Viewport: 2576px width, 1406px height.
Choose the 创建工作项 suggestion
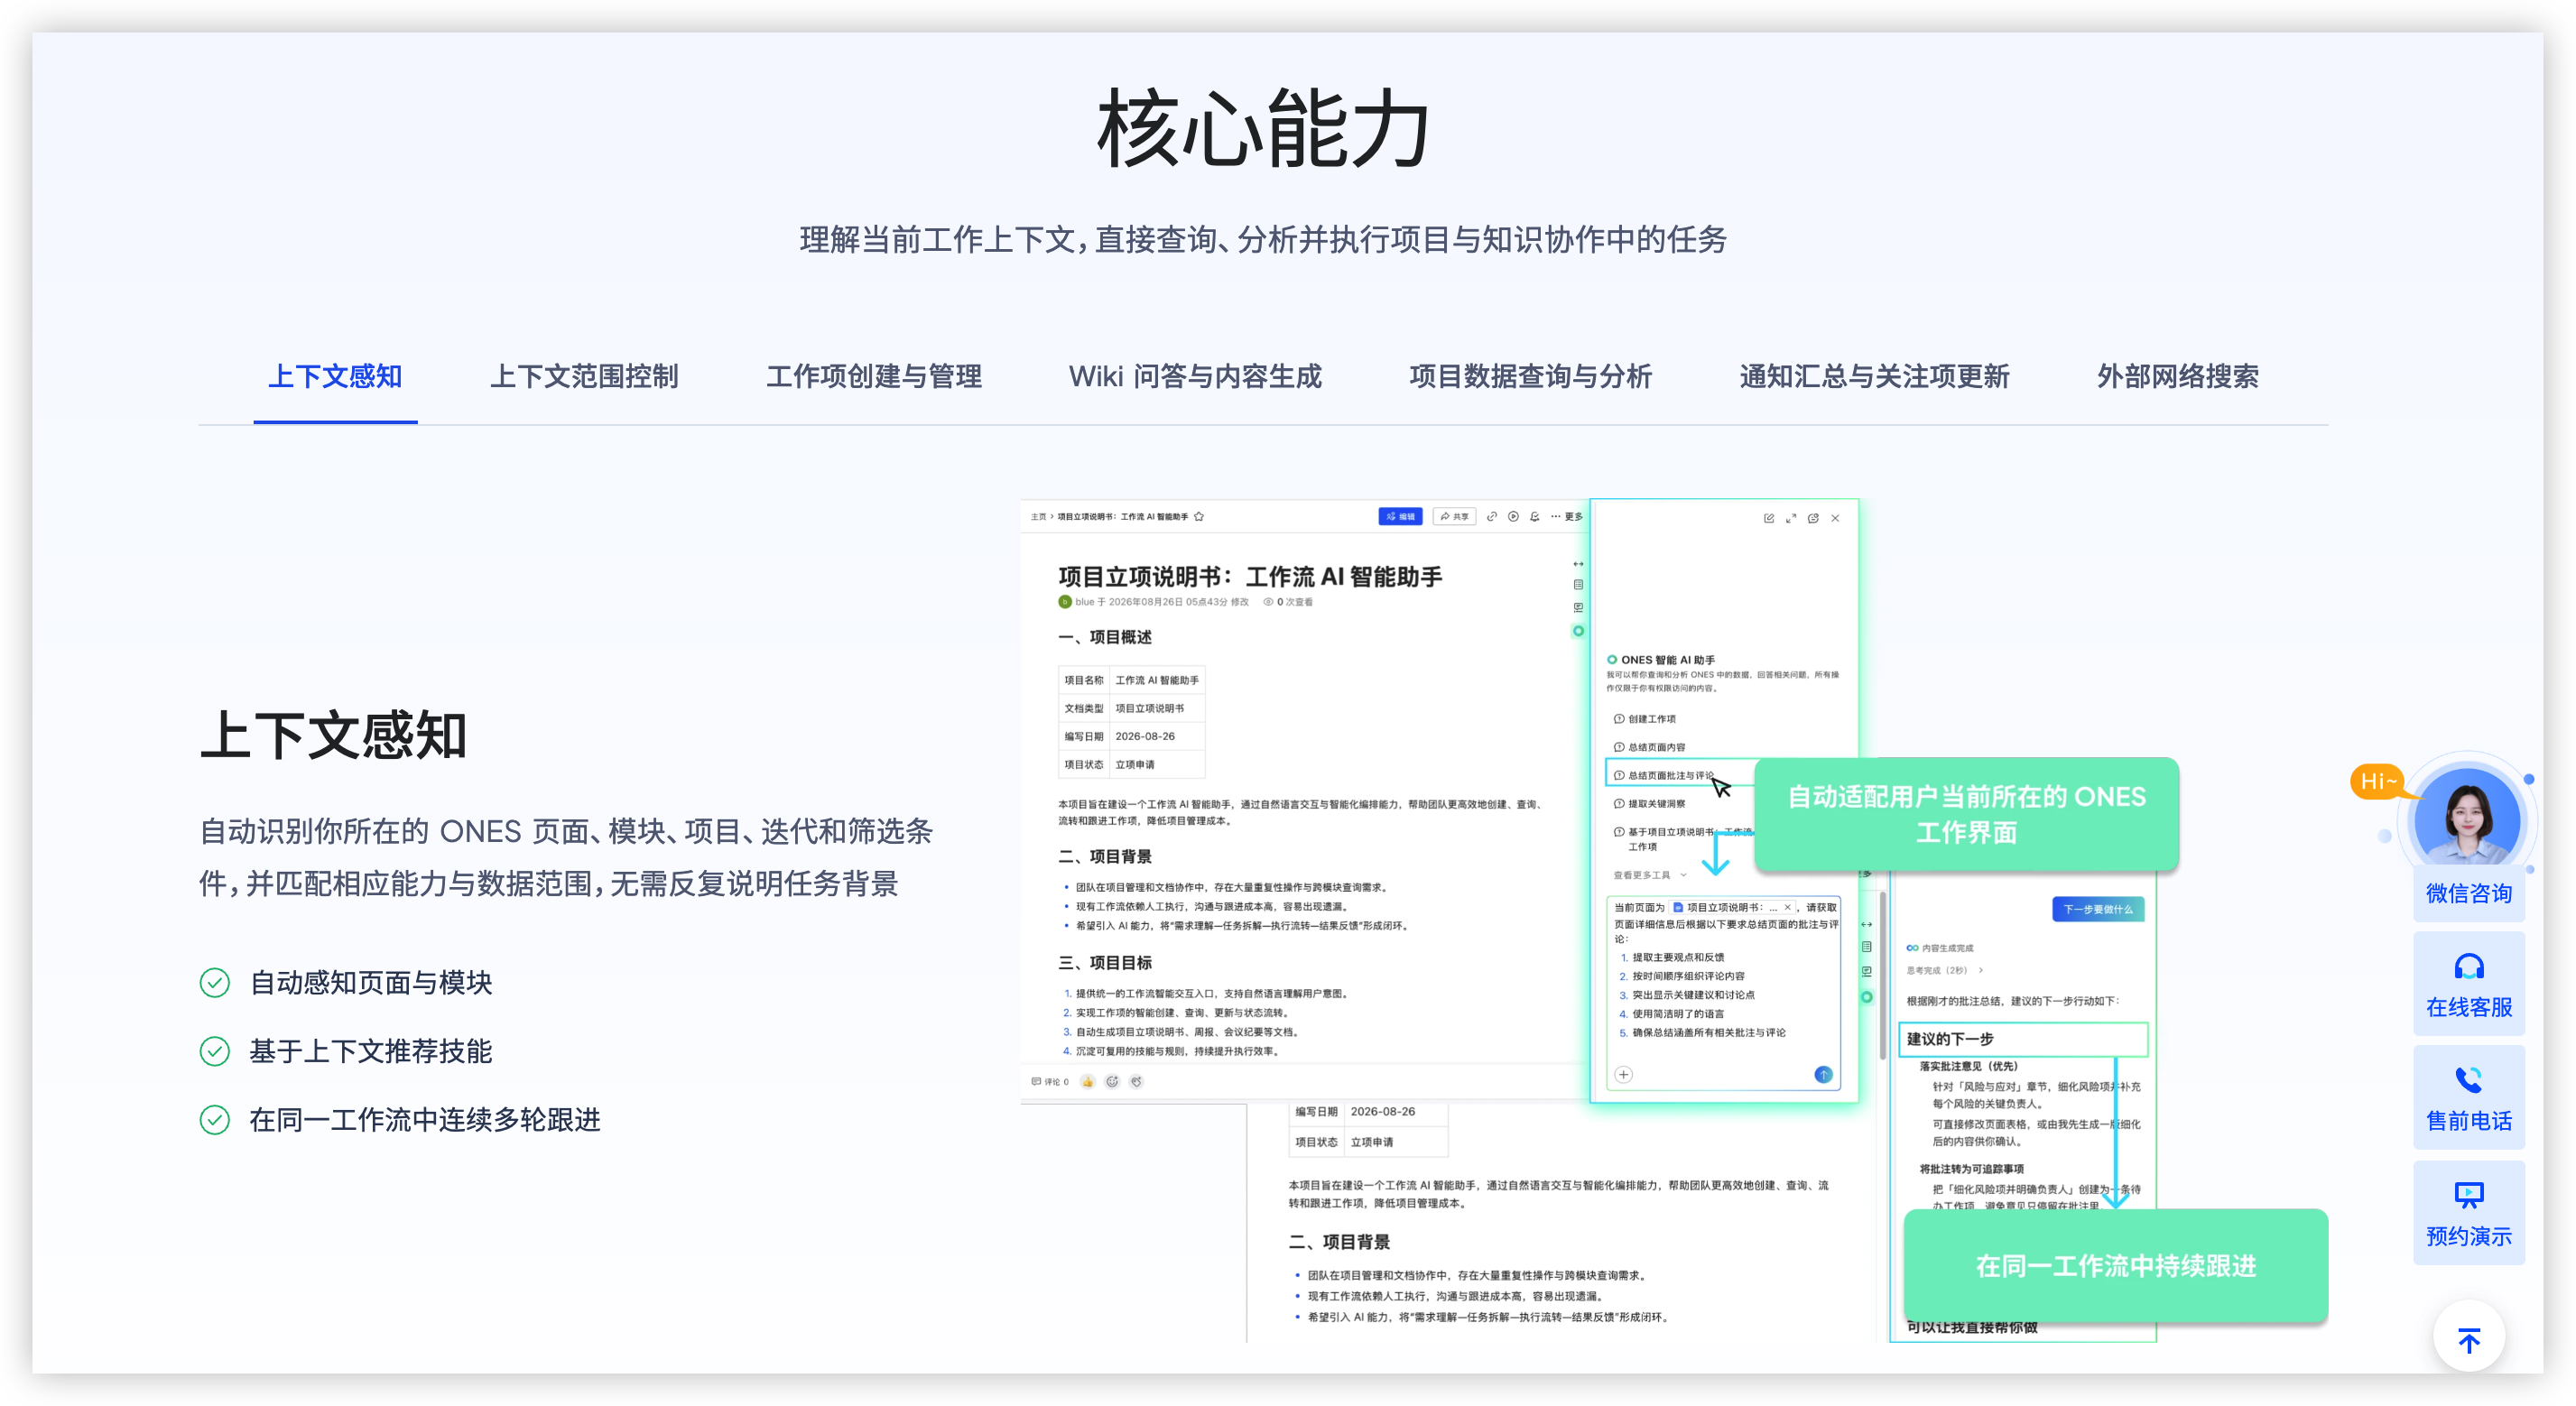point(1645,719)
